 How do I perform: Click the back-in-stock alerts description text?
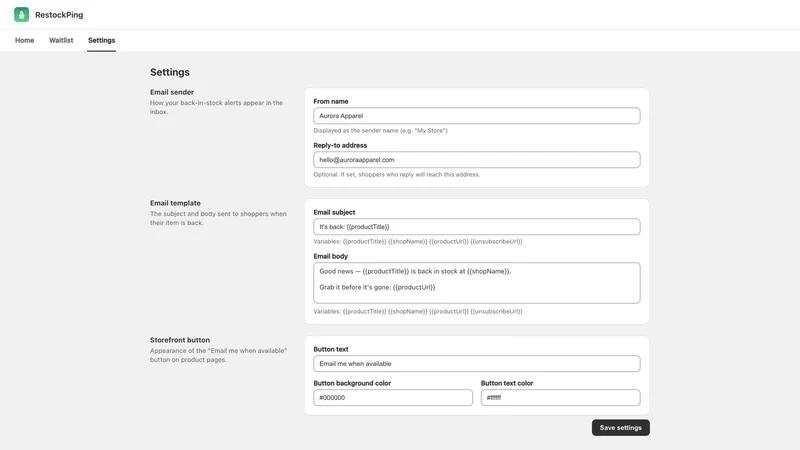(216, 107)
